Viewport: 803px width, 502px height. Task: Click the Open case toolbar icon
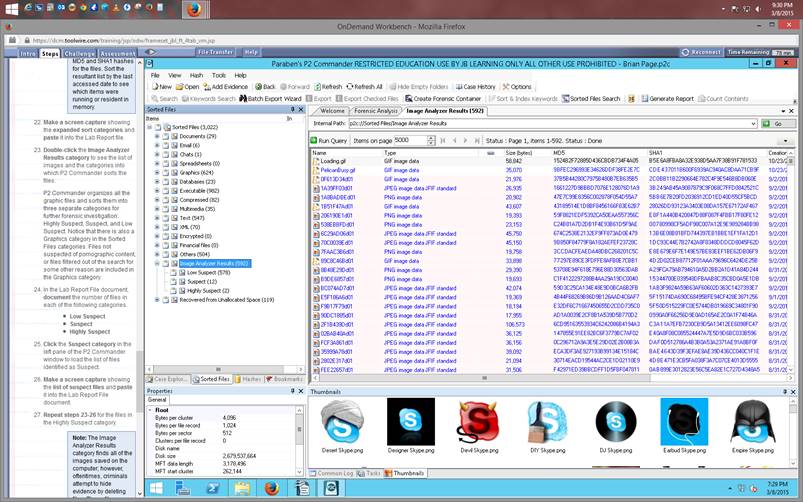point(180,87)
